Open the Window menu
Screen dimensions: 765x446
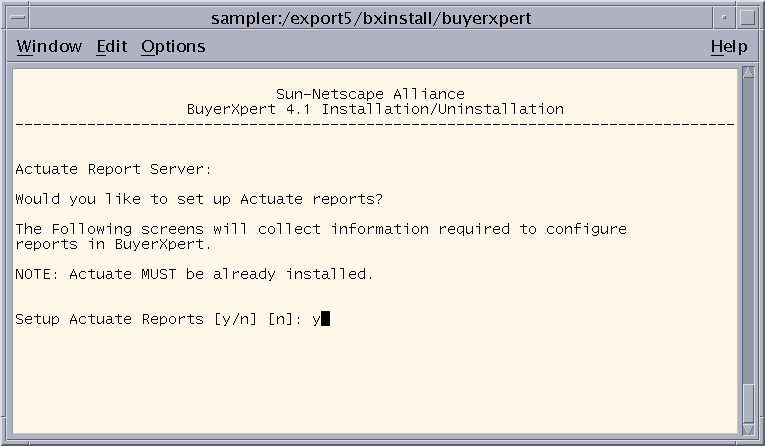tap(49, 46)
